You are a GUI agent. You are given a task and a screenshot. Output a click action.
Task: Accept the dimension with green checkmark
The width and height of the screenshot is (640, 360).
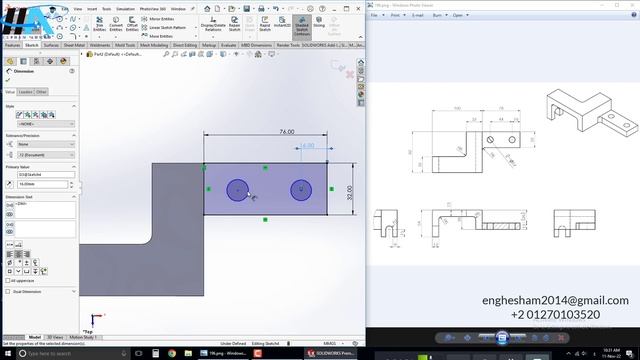click(x=8, y=80)
